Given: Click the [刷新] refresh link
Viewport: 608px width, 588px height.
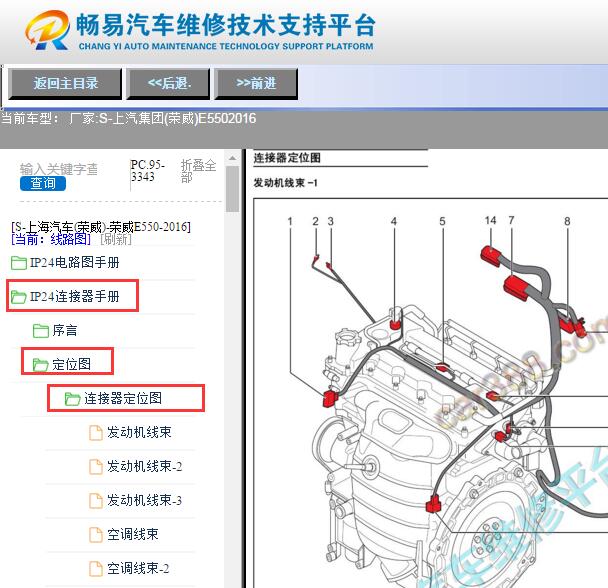Looking at the screenshot, I should (x=116, y=239).
